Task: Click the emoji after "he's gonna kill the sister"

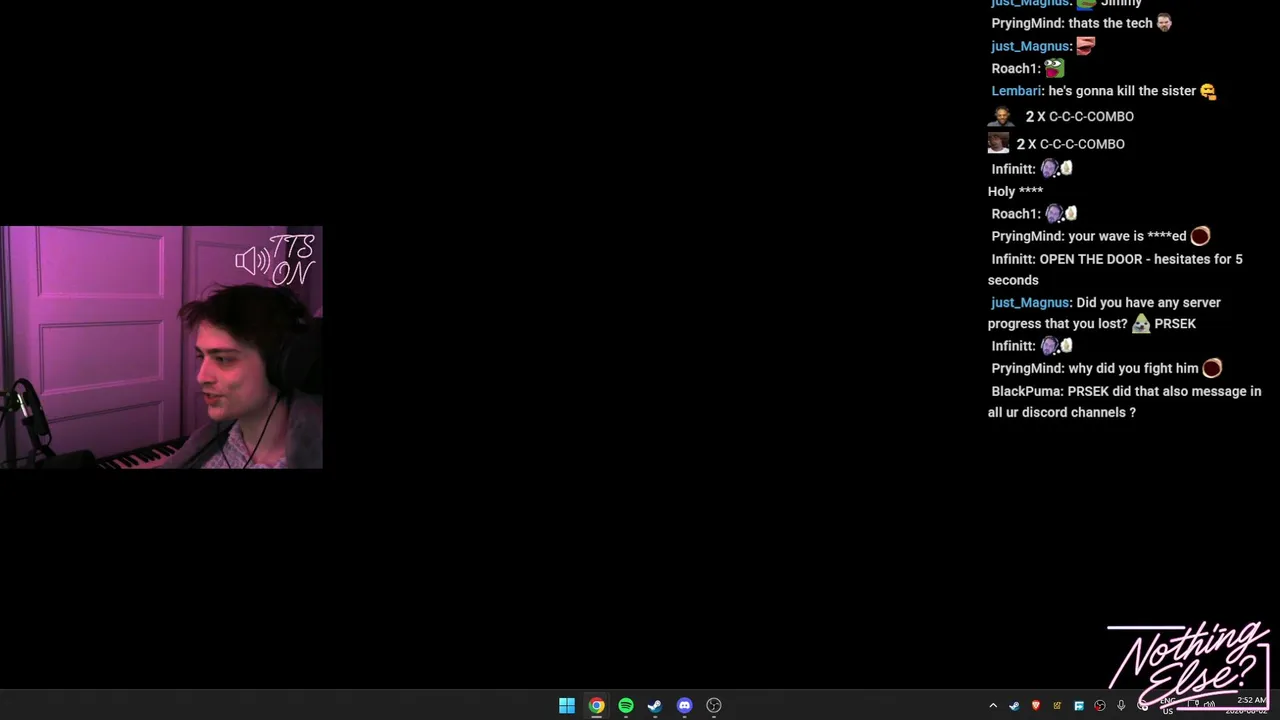Action: tap(1208, 91)
